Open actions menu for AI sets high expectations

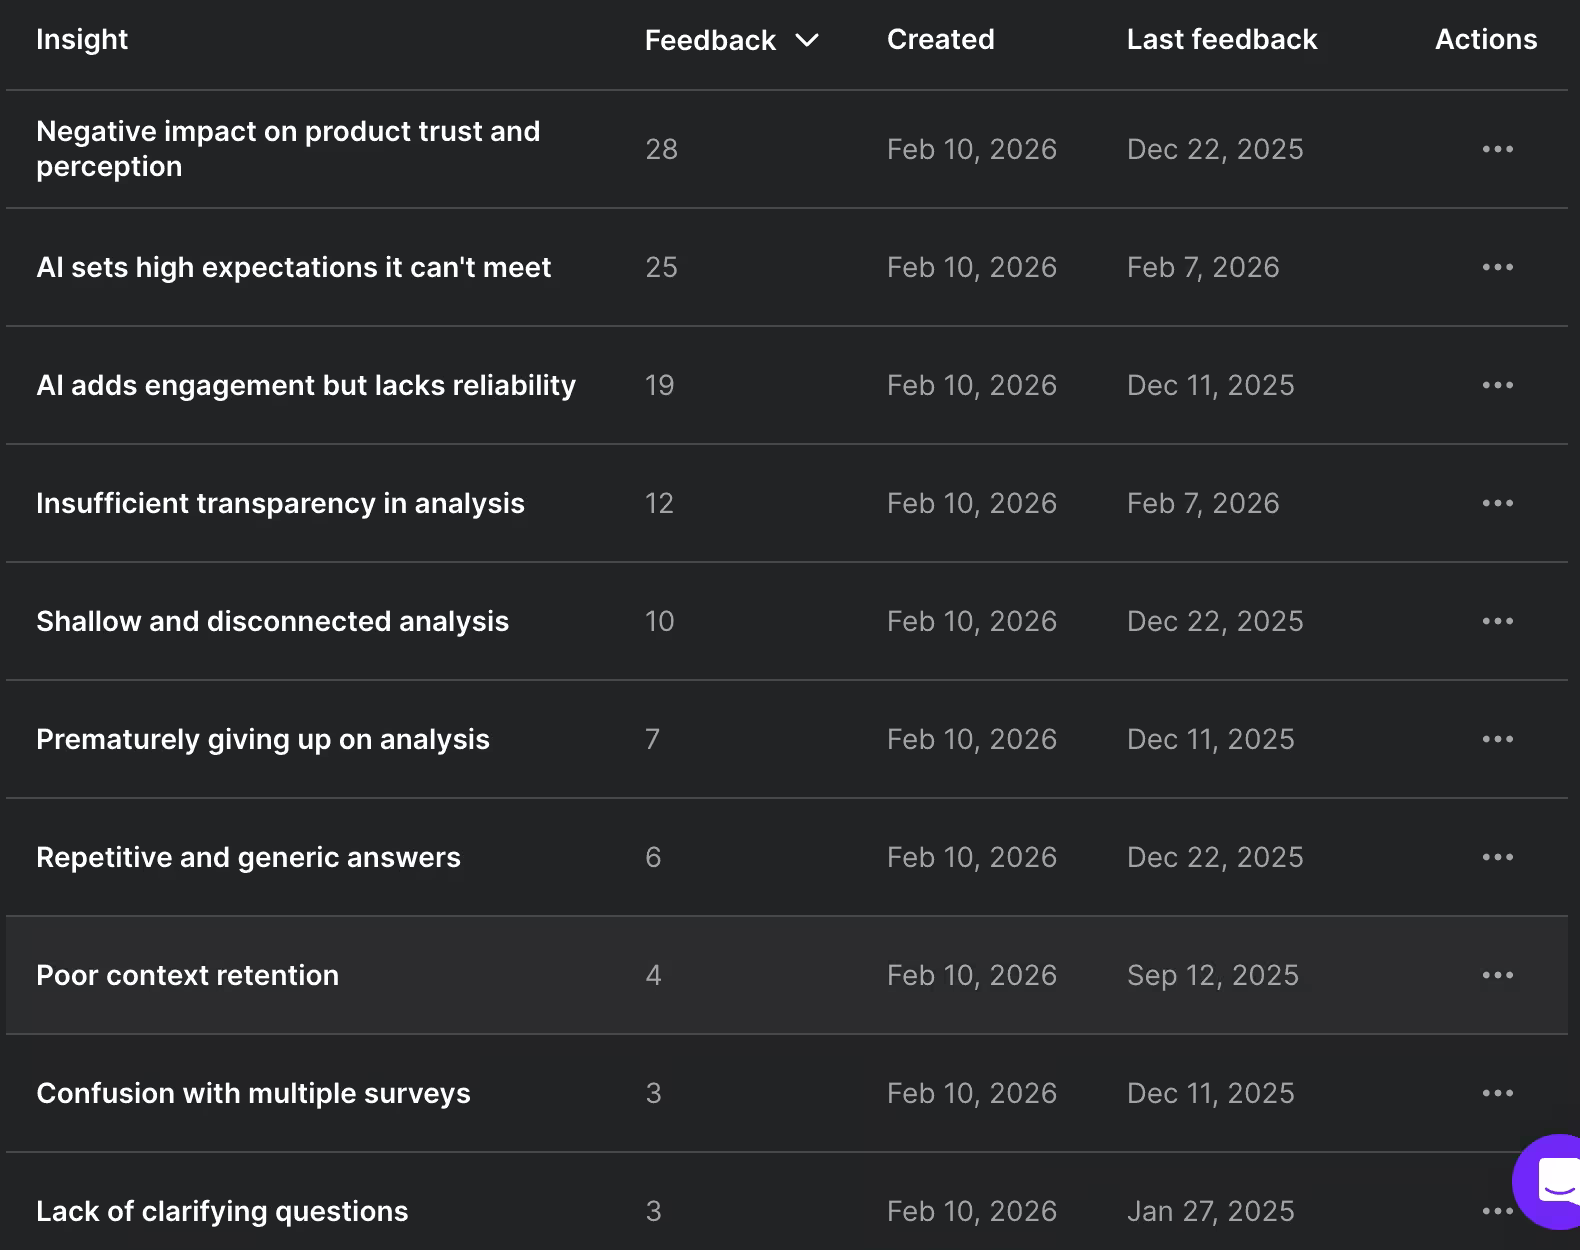point(1497,267)
